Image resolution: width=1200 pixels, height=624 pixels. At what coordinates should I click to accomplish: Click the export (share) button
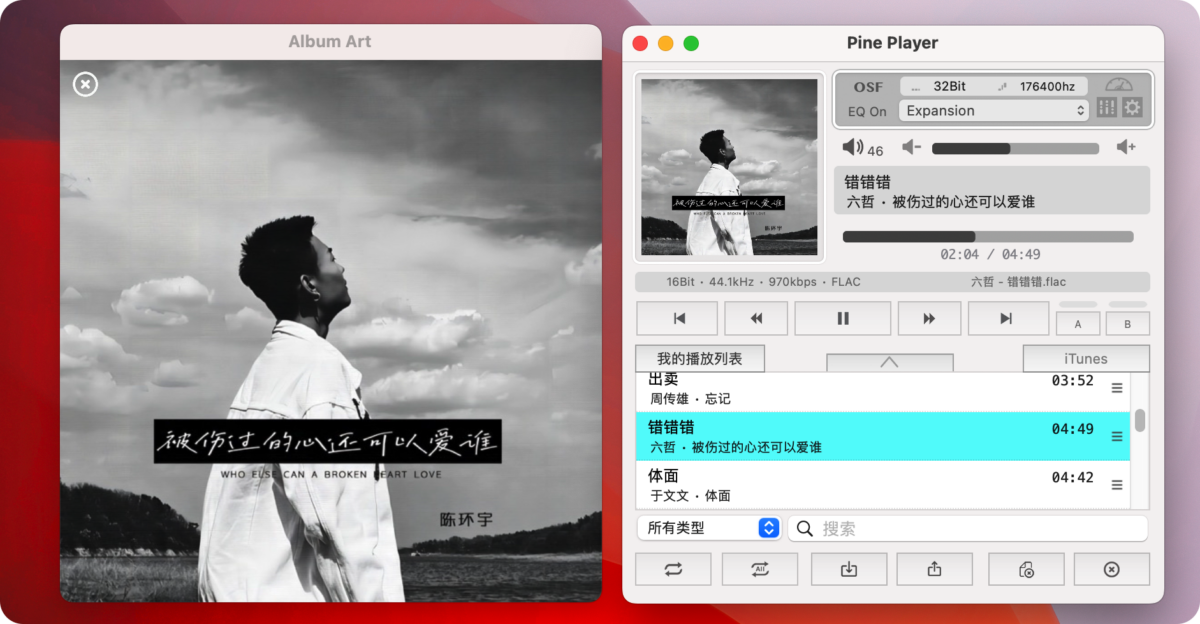[935, 569]
